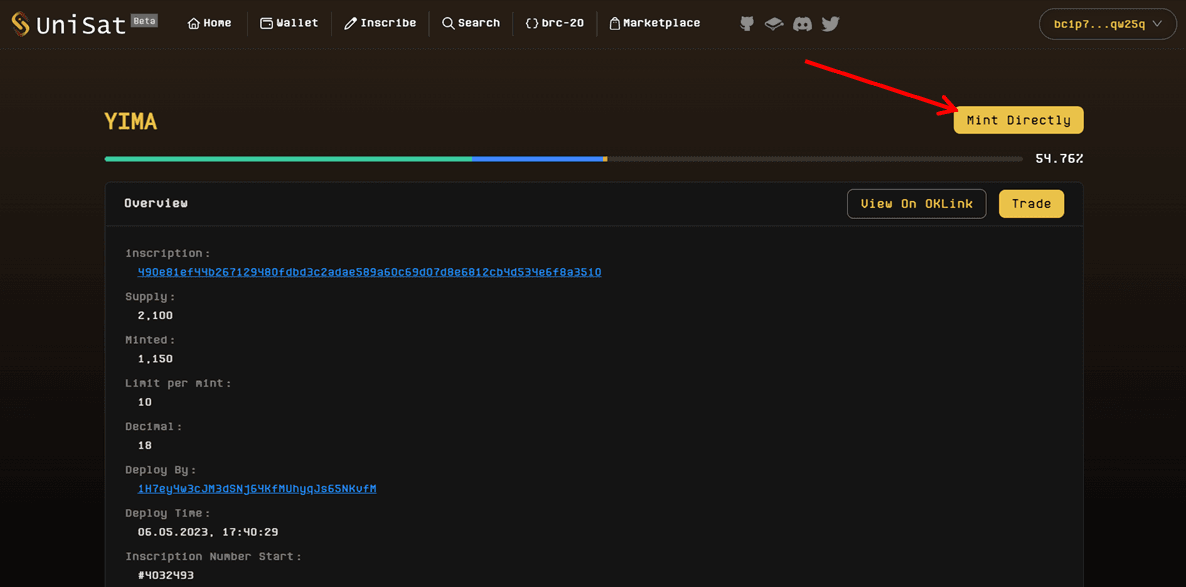Click the UniSat logo icon
The height and width of the screenshot is (587, 1186).
[x=20, y=24]
